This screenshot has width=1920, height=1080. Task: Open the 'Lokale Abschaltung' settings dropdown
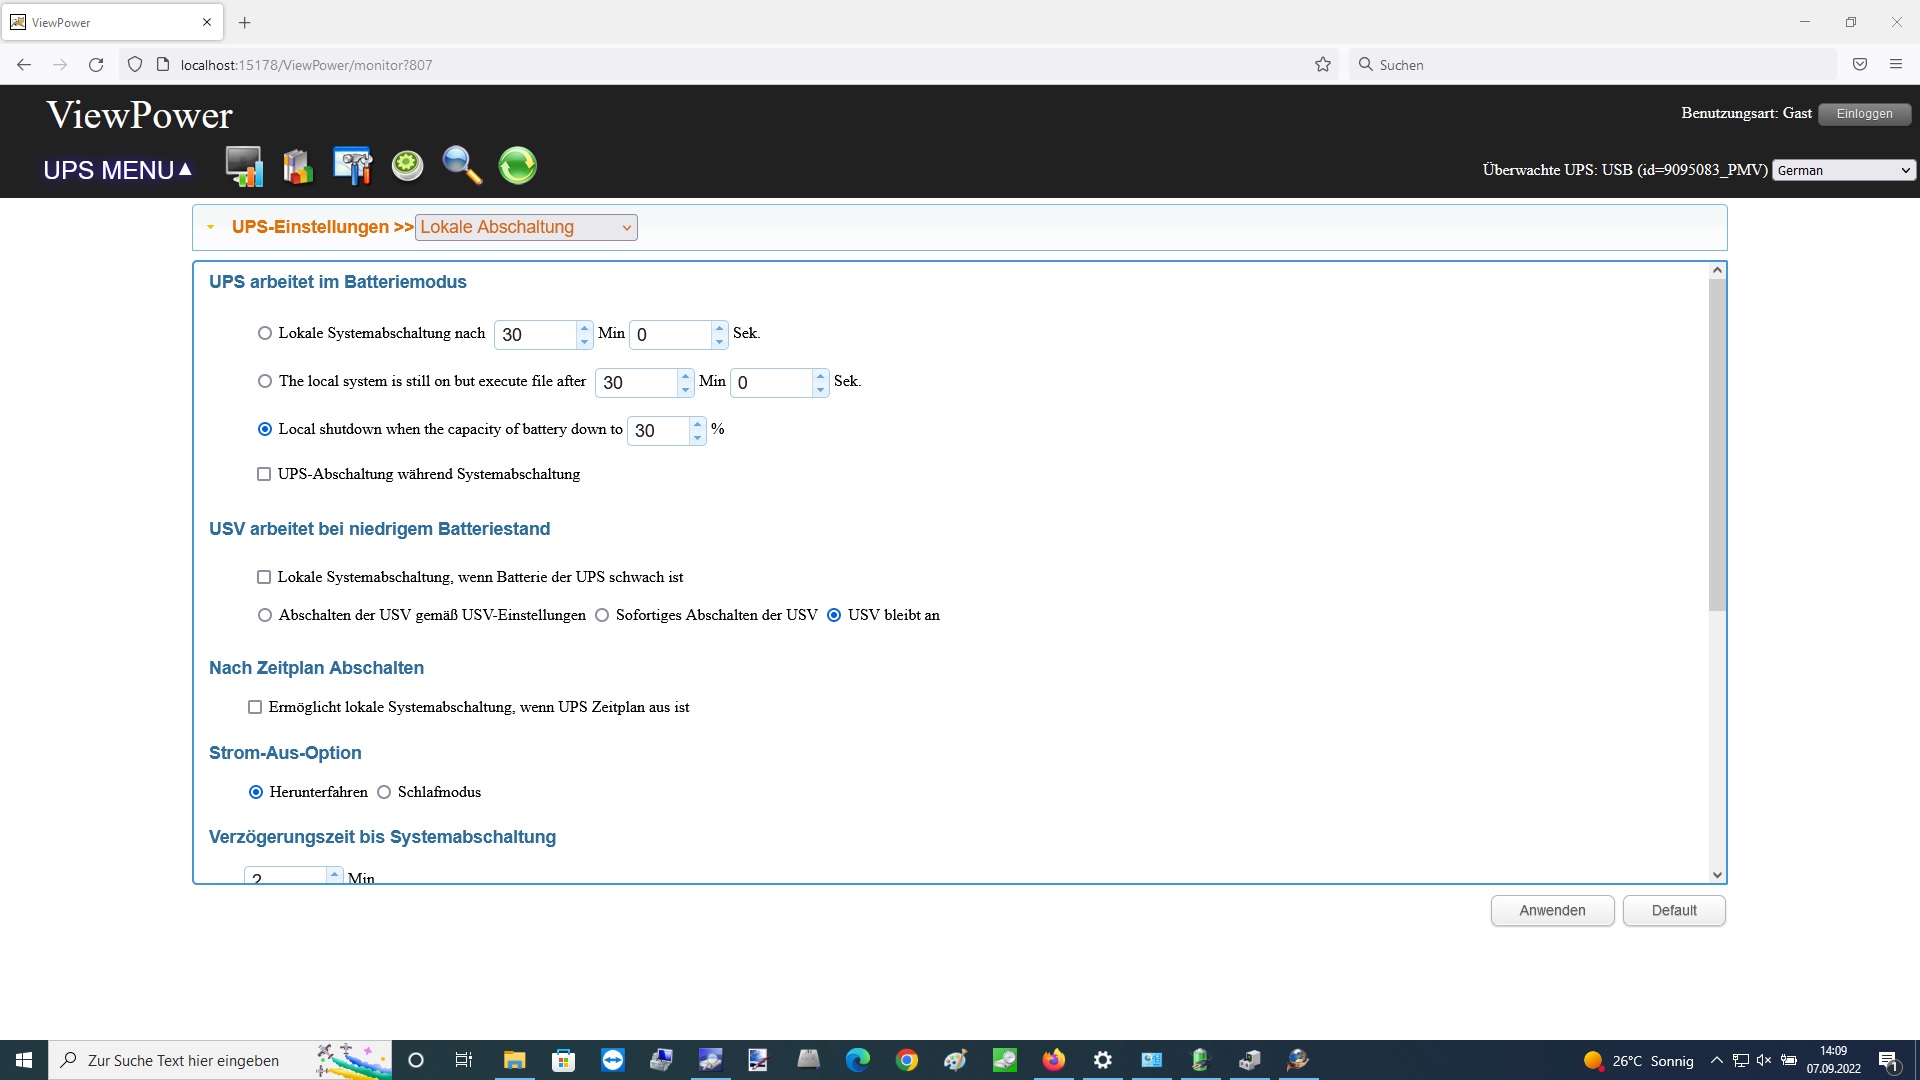point(526,227)
